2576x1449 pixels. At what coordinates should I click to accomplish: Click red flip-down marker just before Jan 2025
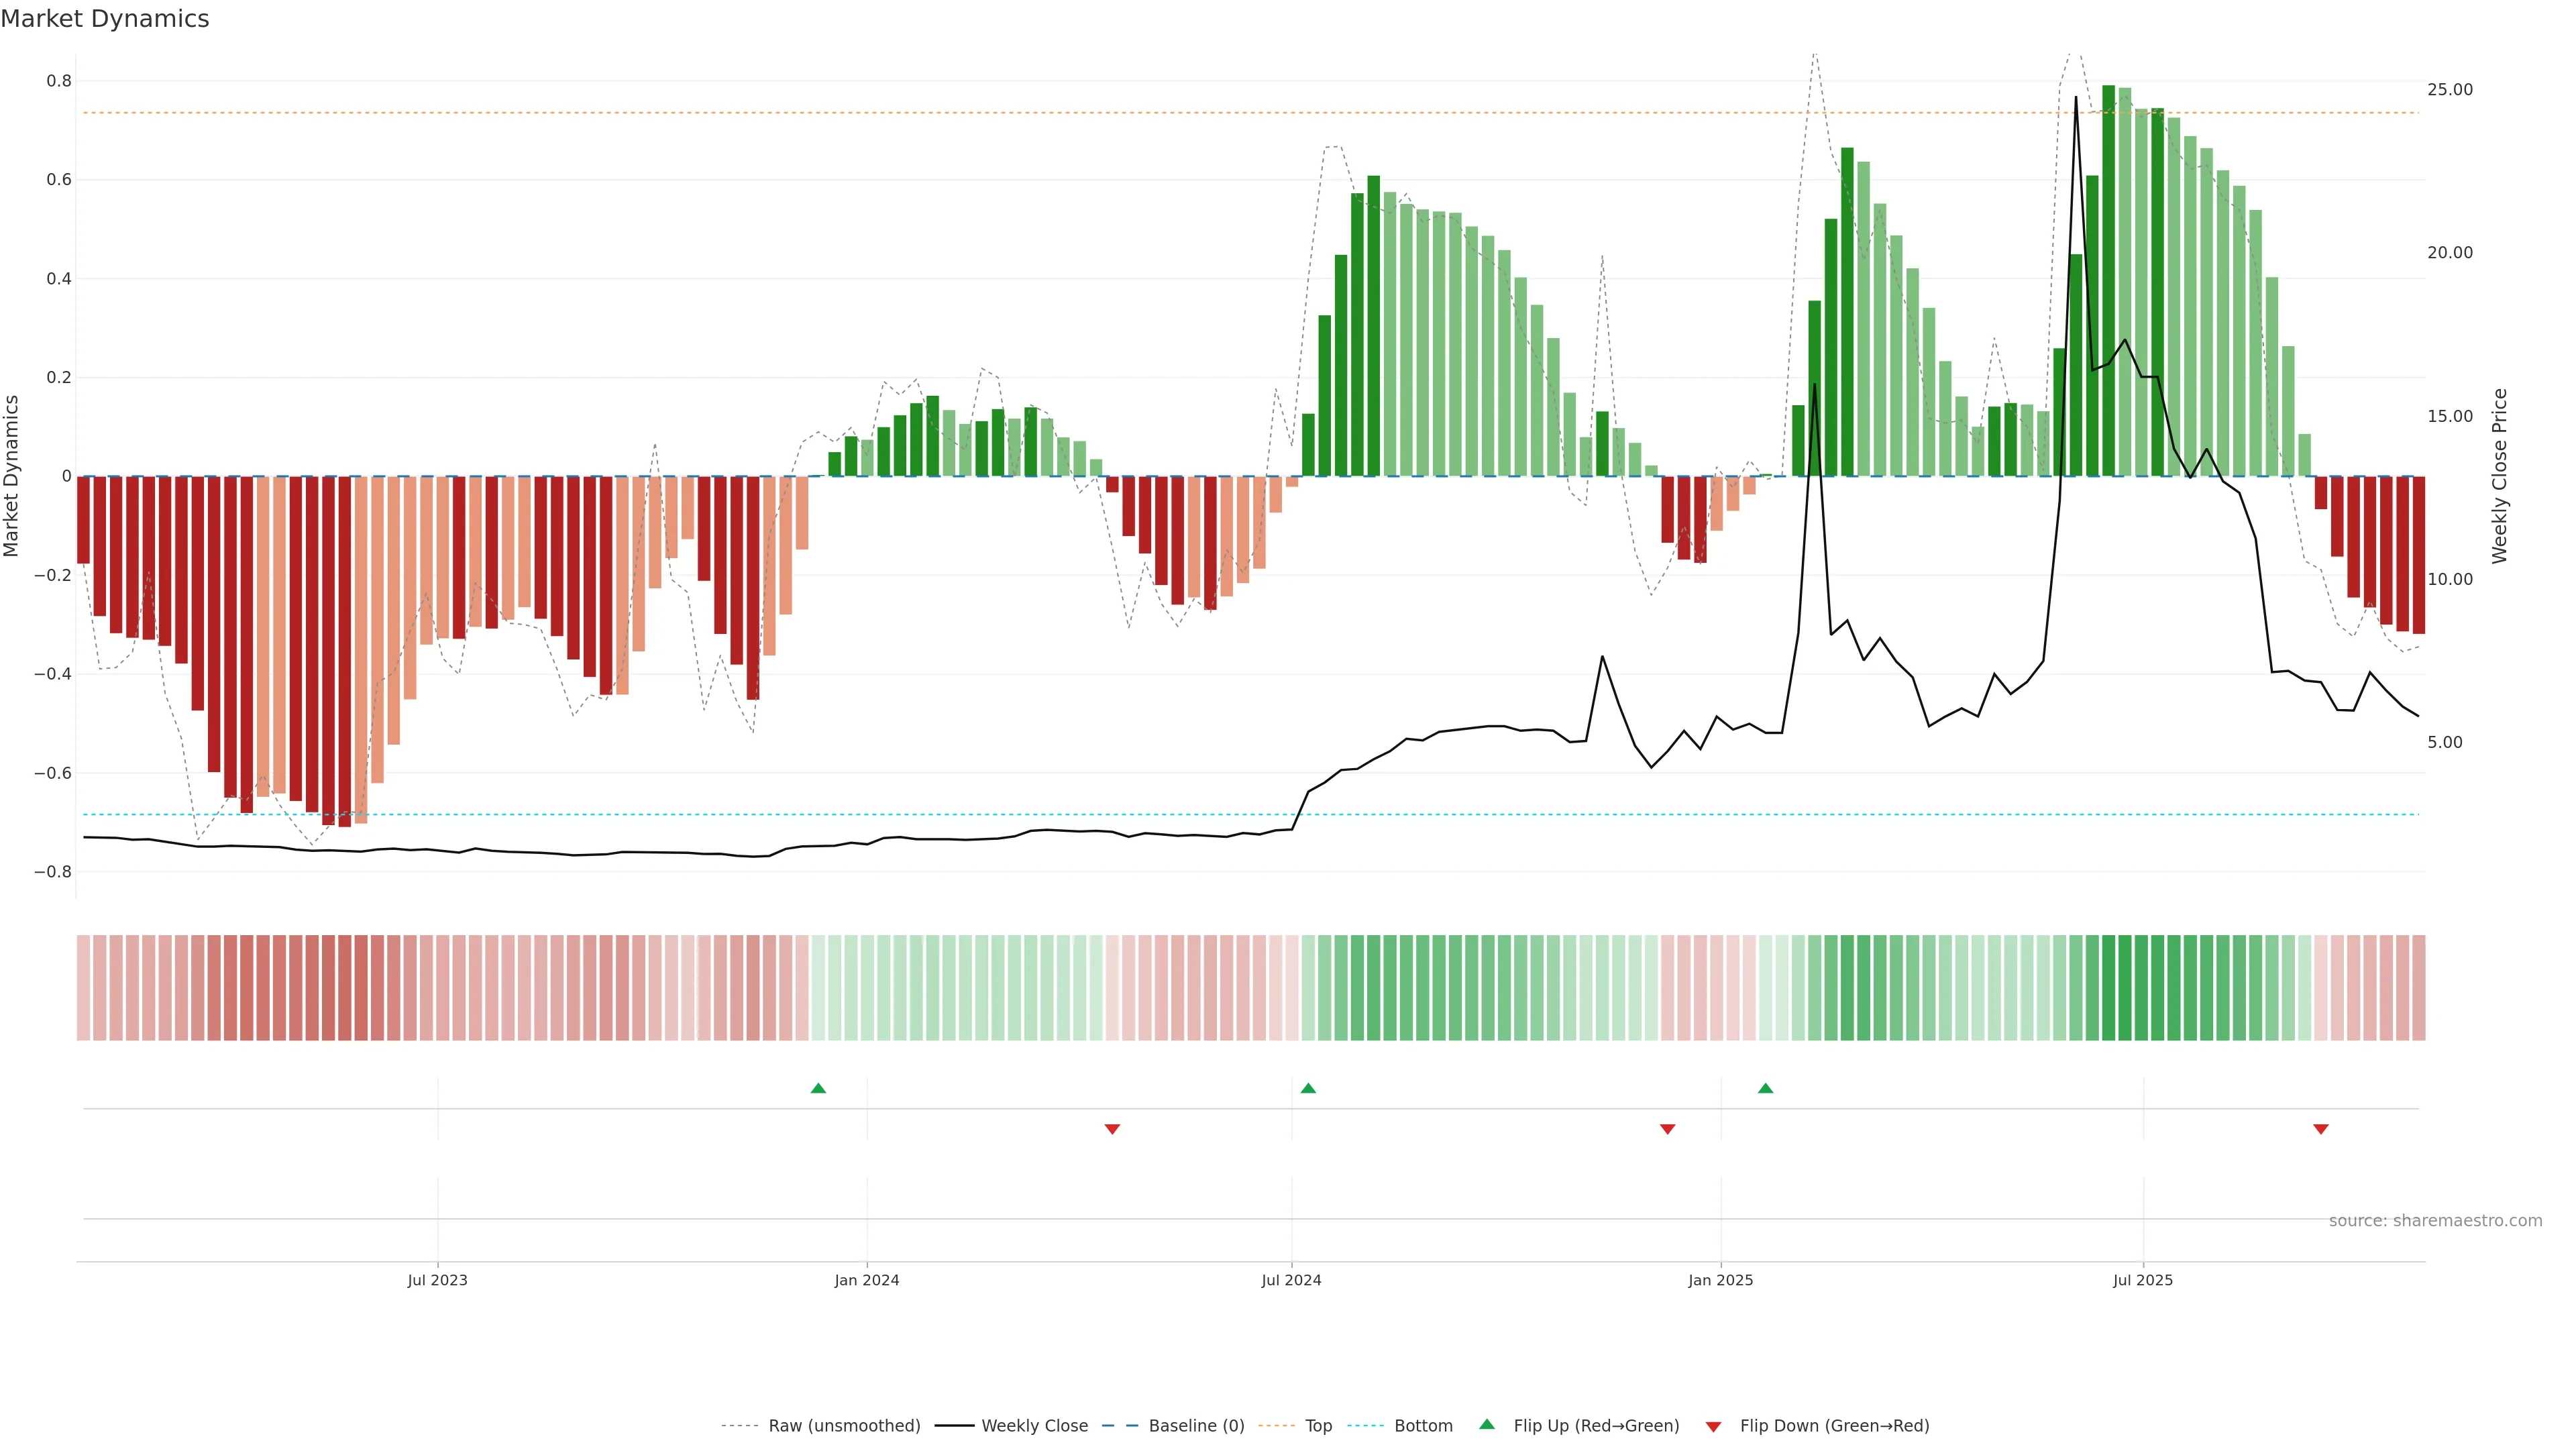[1667, 1129]
